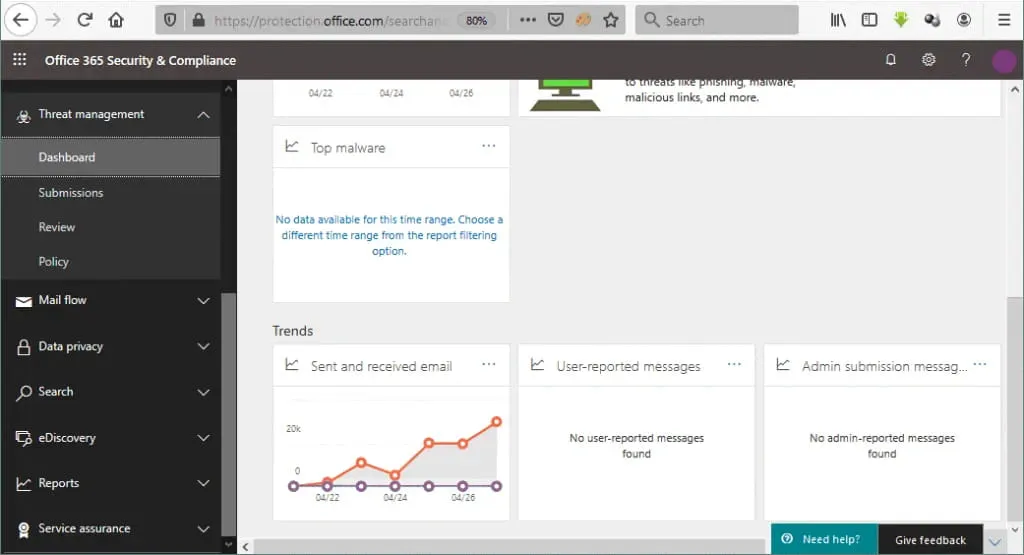Toggle the browser sidebar icon
1024x555 pixels.
869,20
